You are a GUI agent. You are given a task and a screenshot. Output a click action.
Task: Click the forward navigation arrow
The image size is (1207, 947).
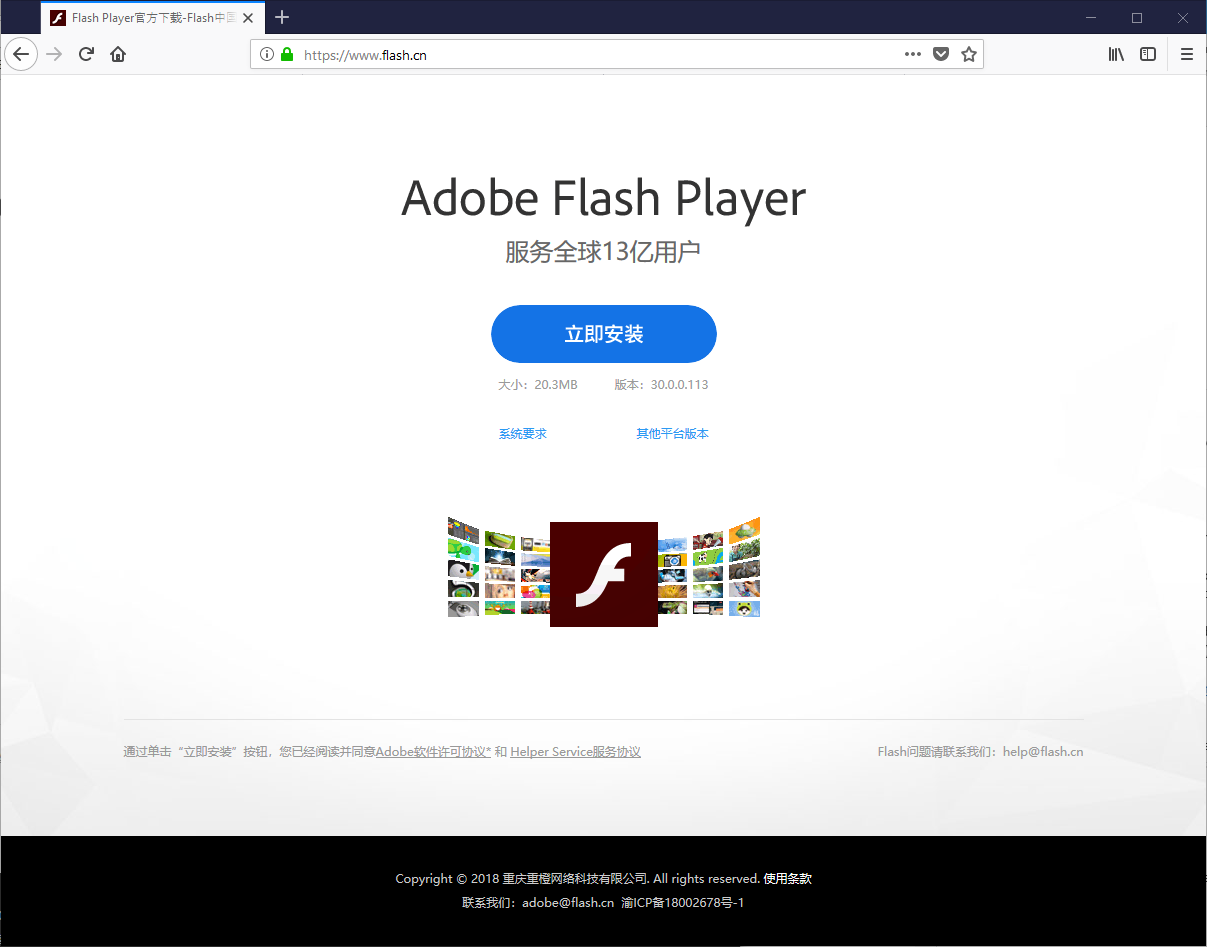tap(55, 54)
